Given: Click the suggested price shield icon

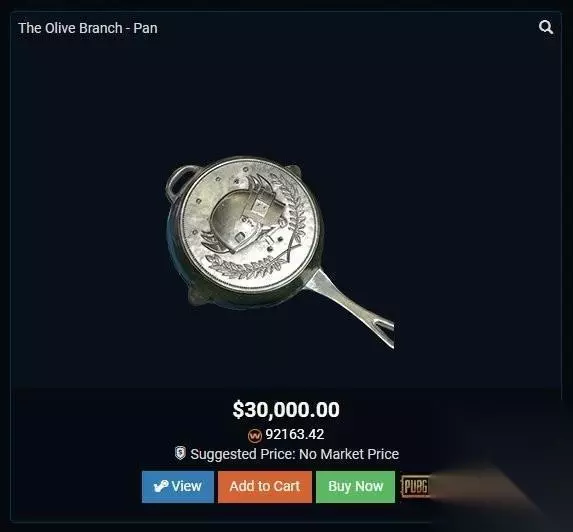Looking at the screenshot, I should (x=180, y=453).
